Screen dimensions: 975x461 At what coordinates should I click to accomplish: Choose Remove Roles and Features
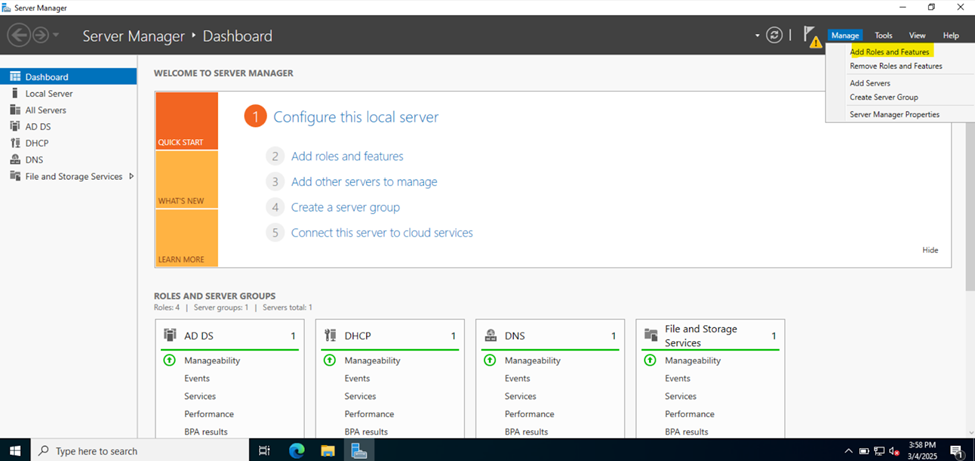(895, 66)
